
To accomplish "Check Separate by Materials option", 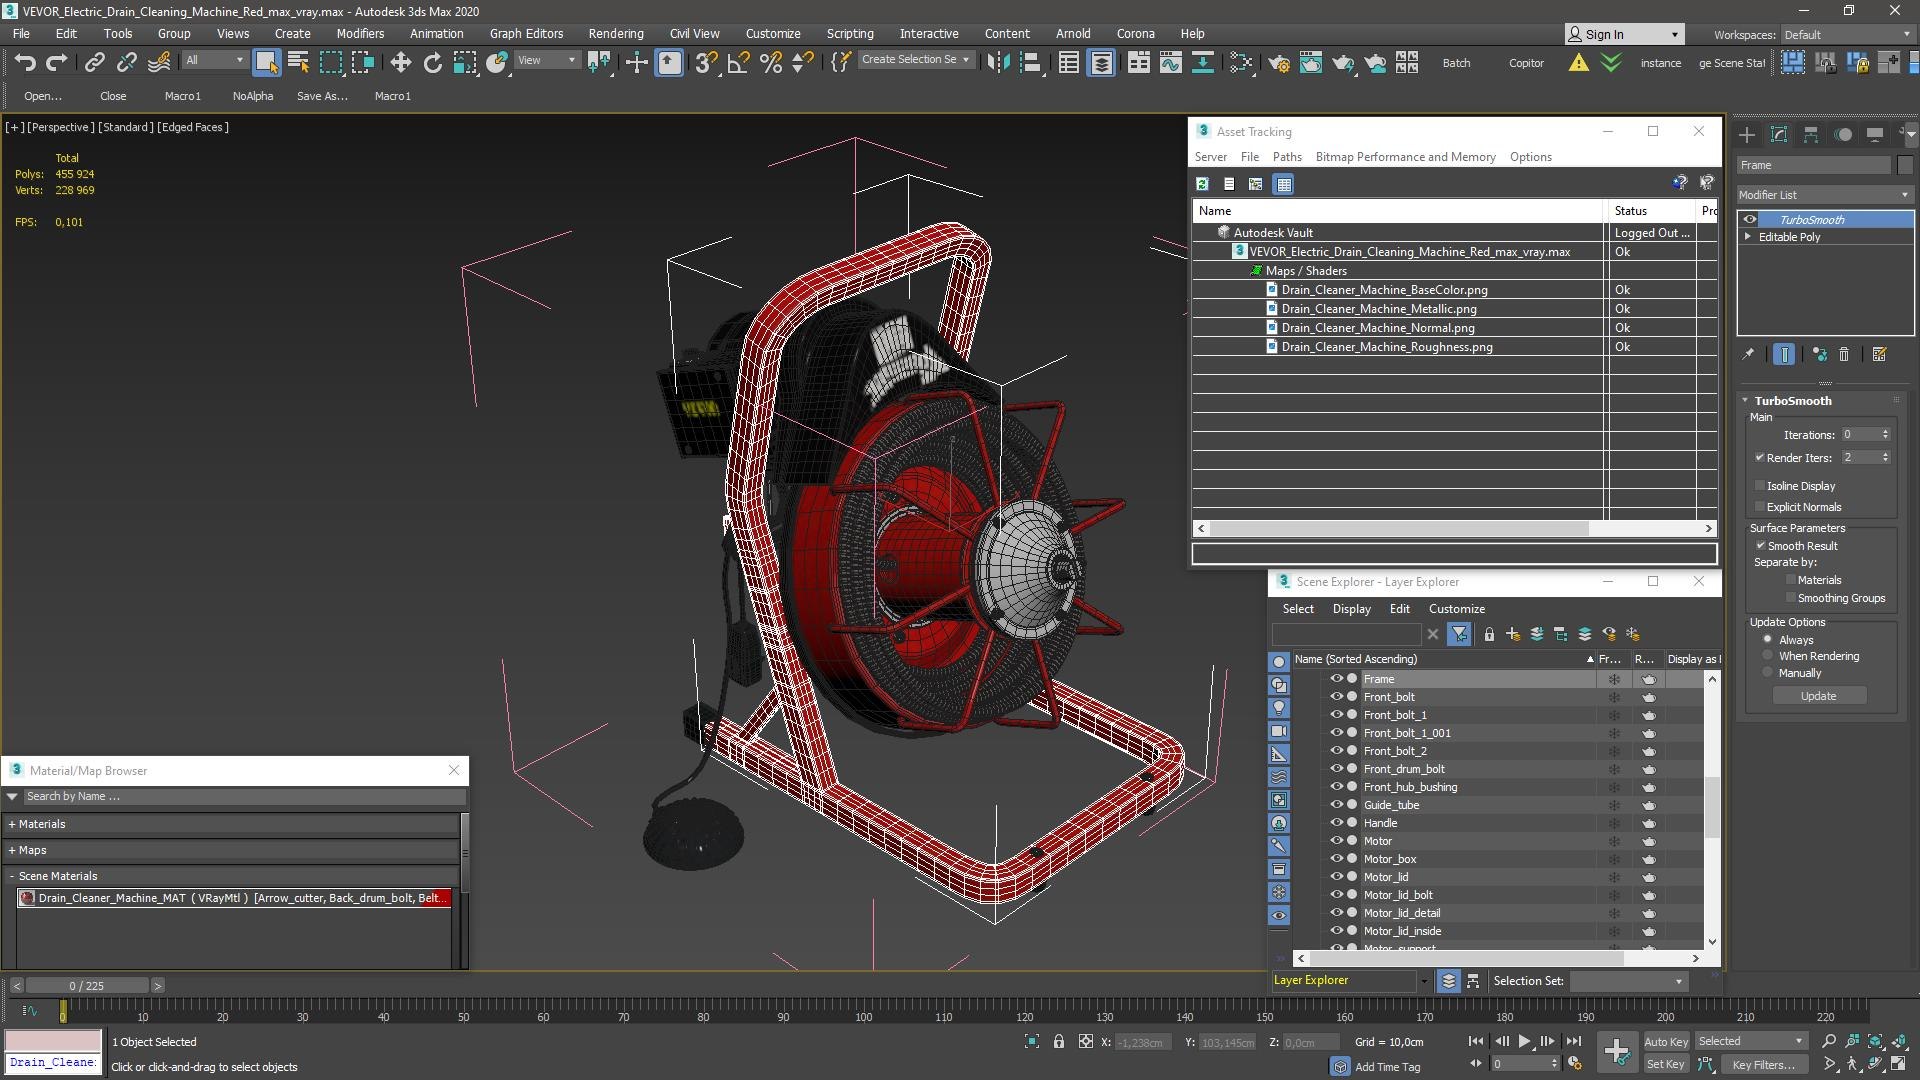I will click(1790, 580).
